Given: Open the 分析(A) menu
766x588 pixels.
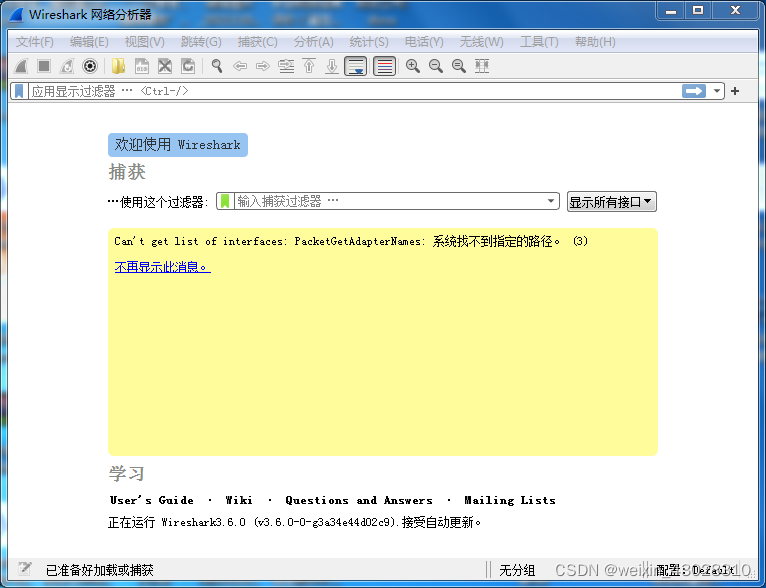Looking at the screenshot, I should (x=314, y=42).
